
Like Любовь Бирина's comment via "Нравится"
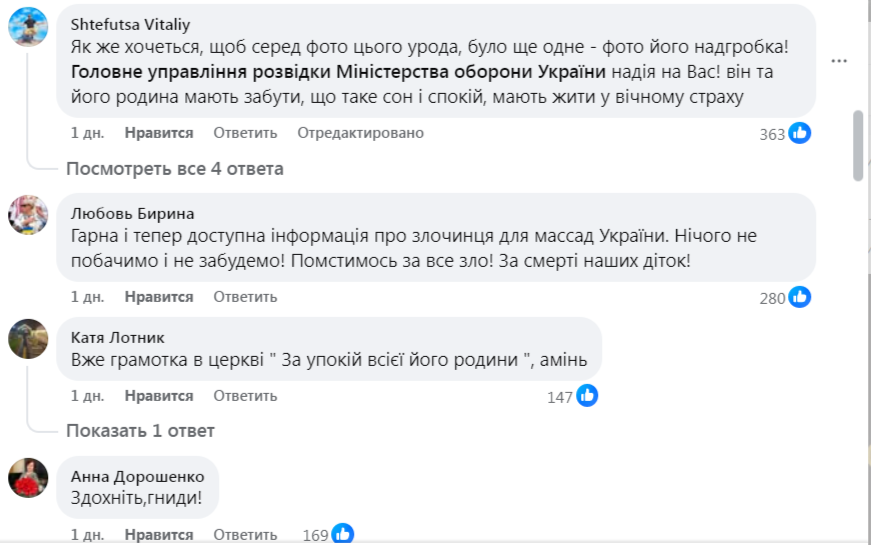tap(159, 297)
